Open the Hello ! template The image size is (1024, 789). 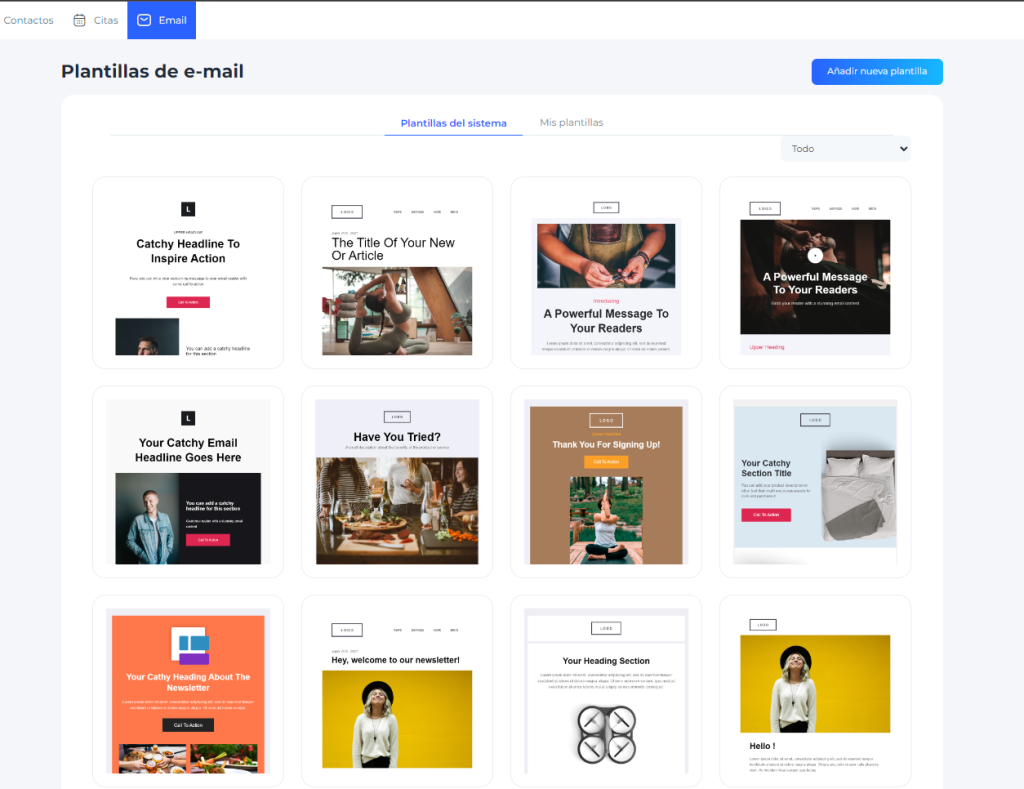click(815, 690)
